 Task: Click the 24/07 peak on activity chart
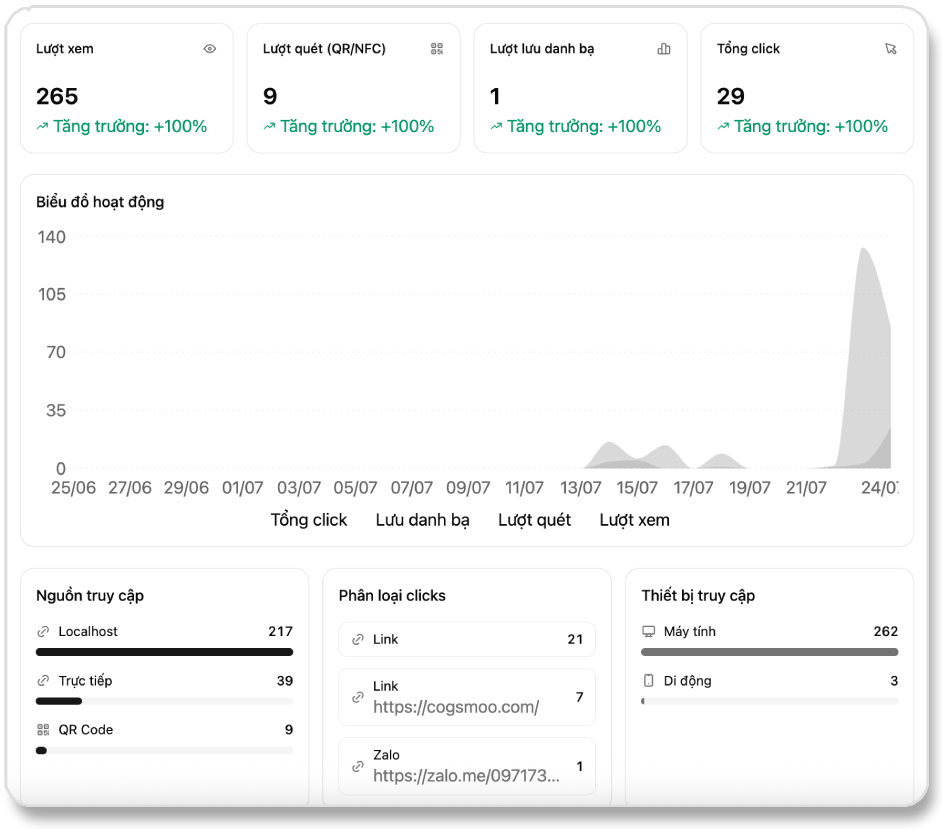864,249
